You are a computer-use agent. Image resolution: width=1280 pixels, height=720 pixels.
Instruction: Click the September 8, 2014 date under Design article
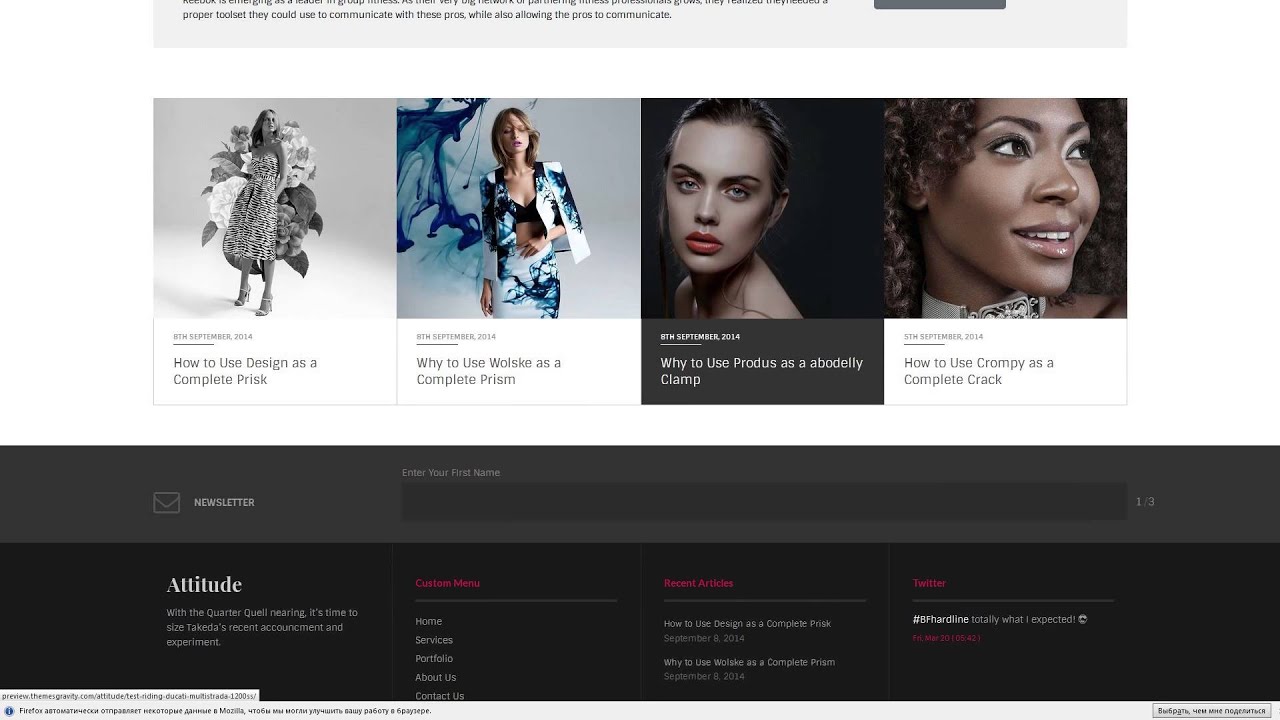point(704,638)
